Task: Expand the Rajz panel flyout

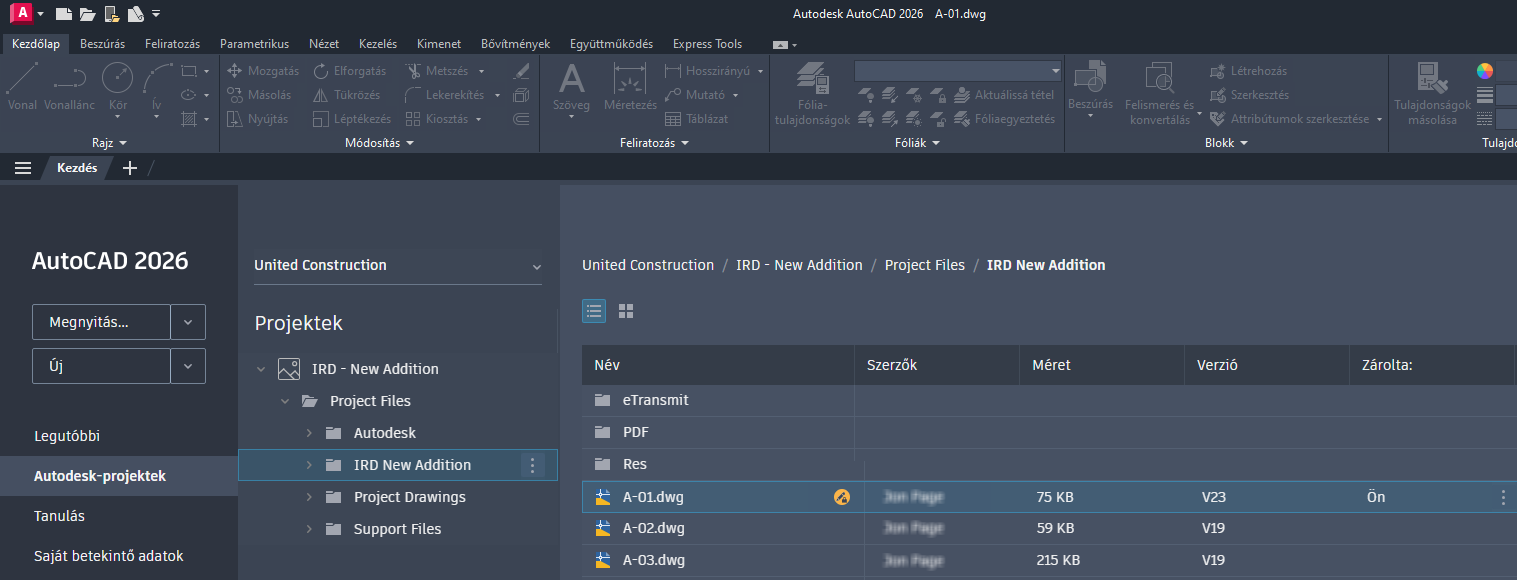Action: pyautogui.click(x=110, y=143)
